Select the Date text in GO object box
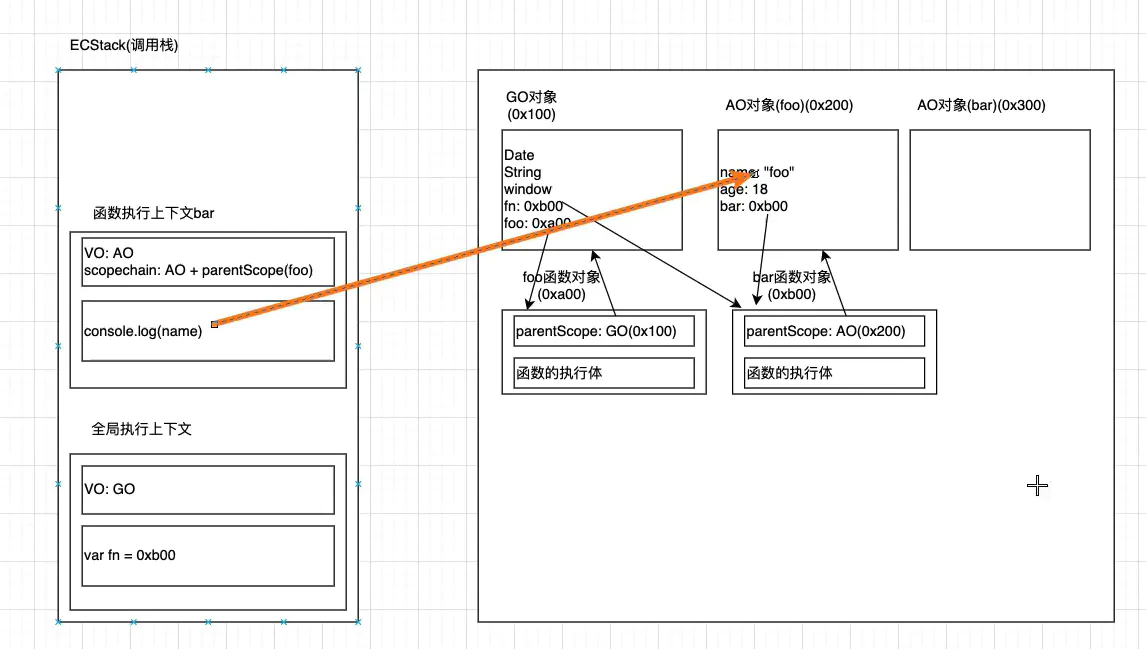 click(x=519, y=155)
